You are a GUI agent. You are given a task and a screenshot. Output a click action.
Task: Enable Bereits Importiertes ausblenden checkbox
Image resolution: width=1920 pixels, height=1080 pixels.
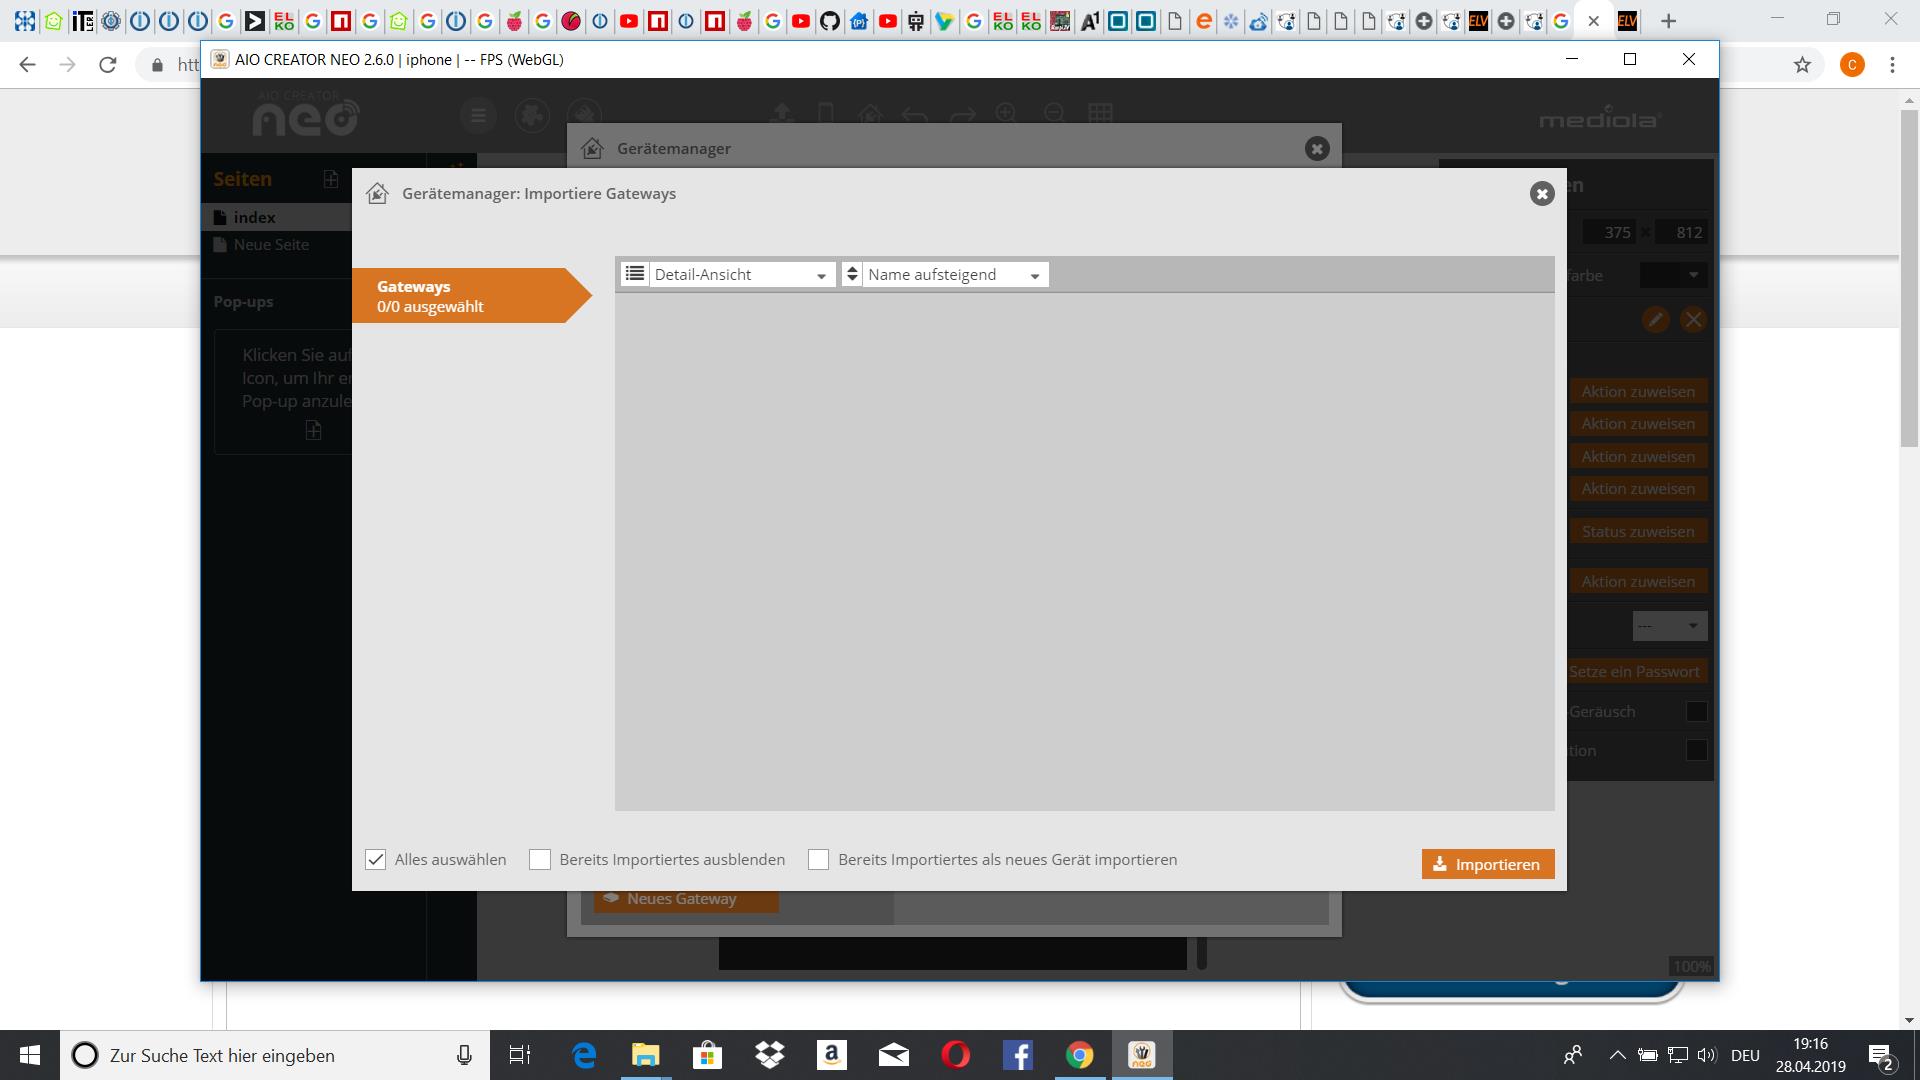click(x=540, y=860)
